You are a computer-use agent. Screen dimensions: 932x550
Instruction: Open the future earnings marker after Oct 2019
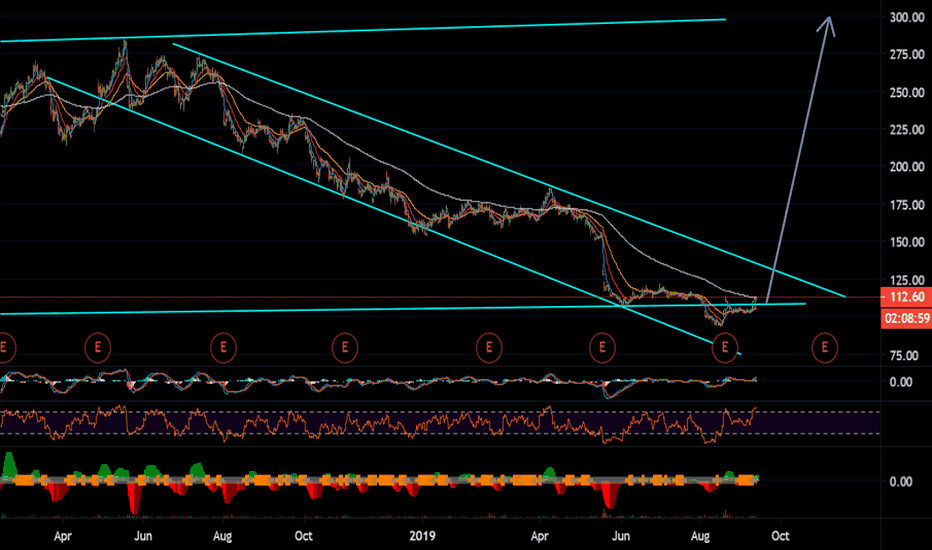tap(824, 347)
